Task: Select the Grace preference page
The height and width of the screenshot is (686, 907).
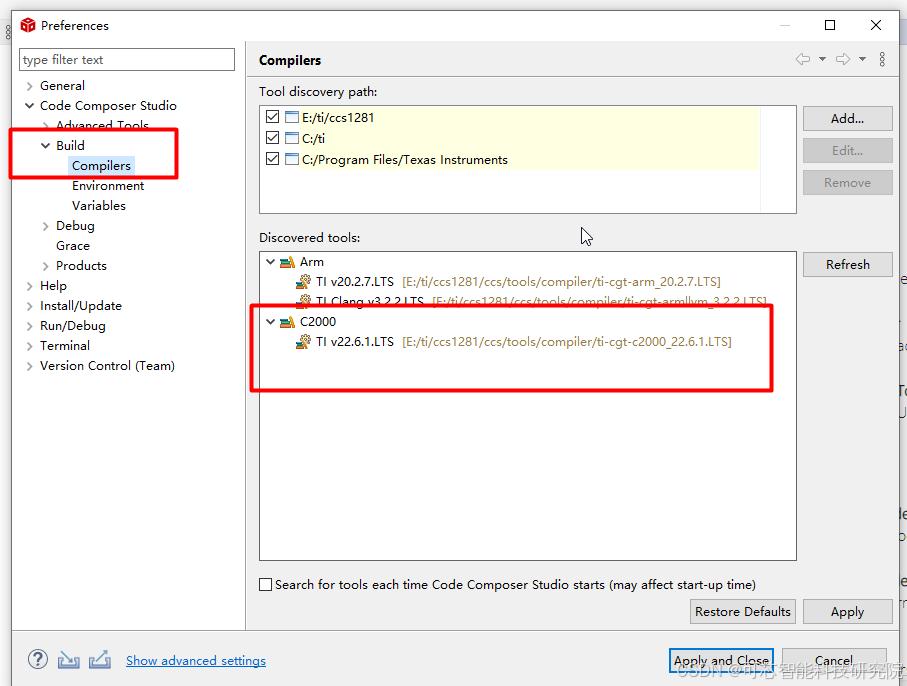Action: (x=73, y=246)
